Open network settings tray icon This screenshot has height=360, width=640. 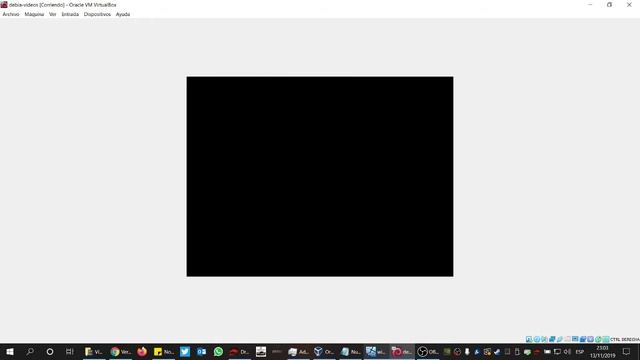pos(557,351)
